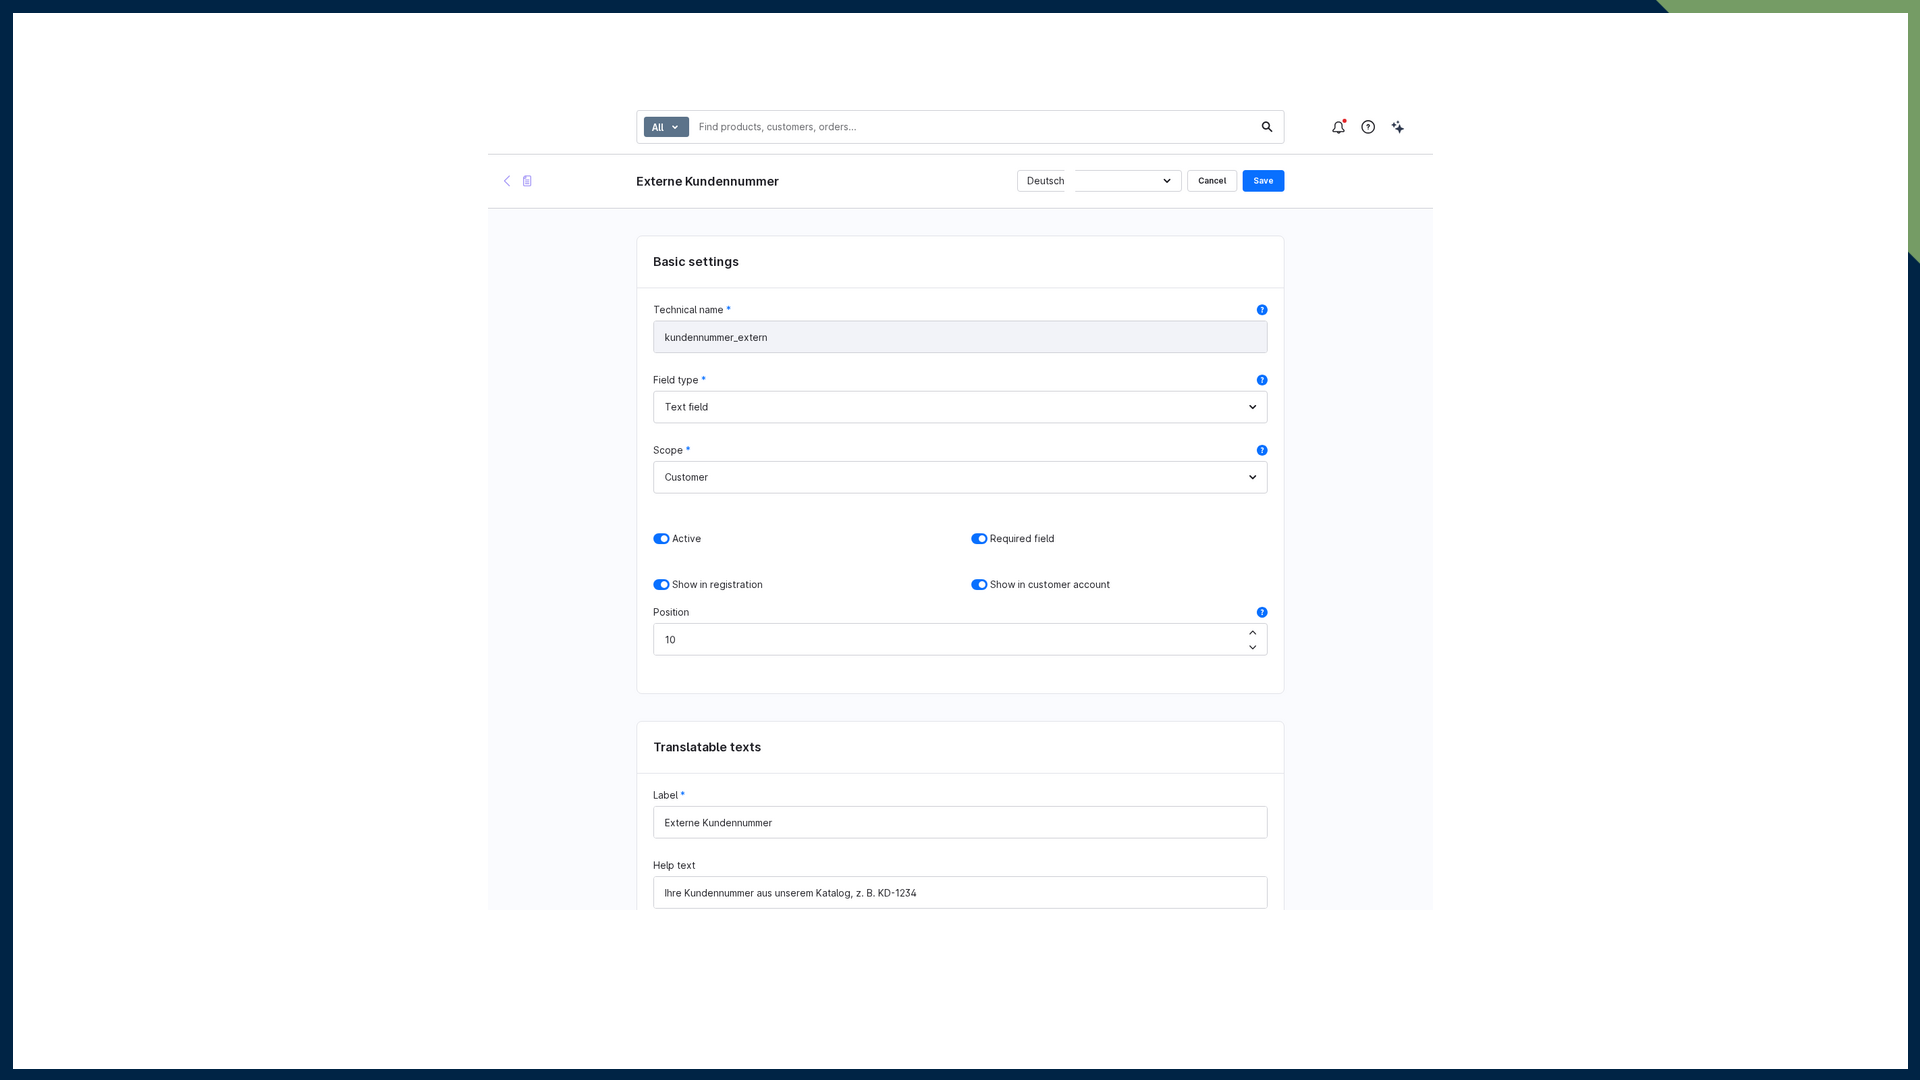
Task: Click the Label input with Externe Kundennummer
Action: click(960, 823)
